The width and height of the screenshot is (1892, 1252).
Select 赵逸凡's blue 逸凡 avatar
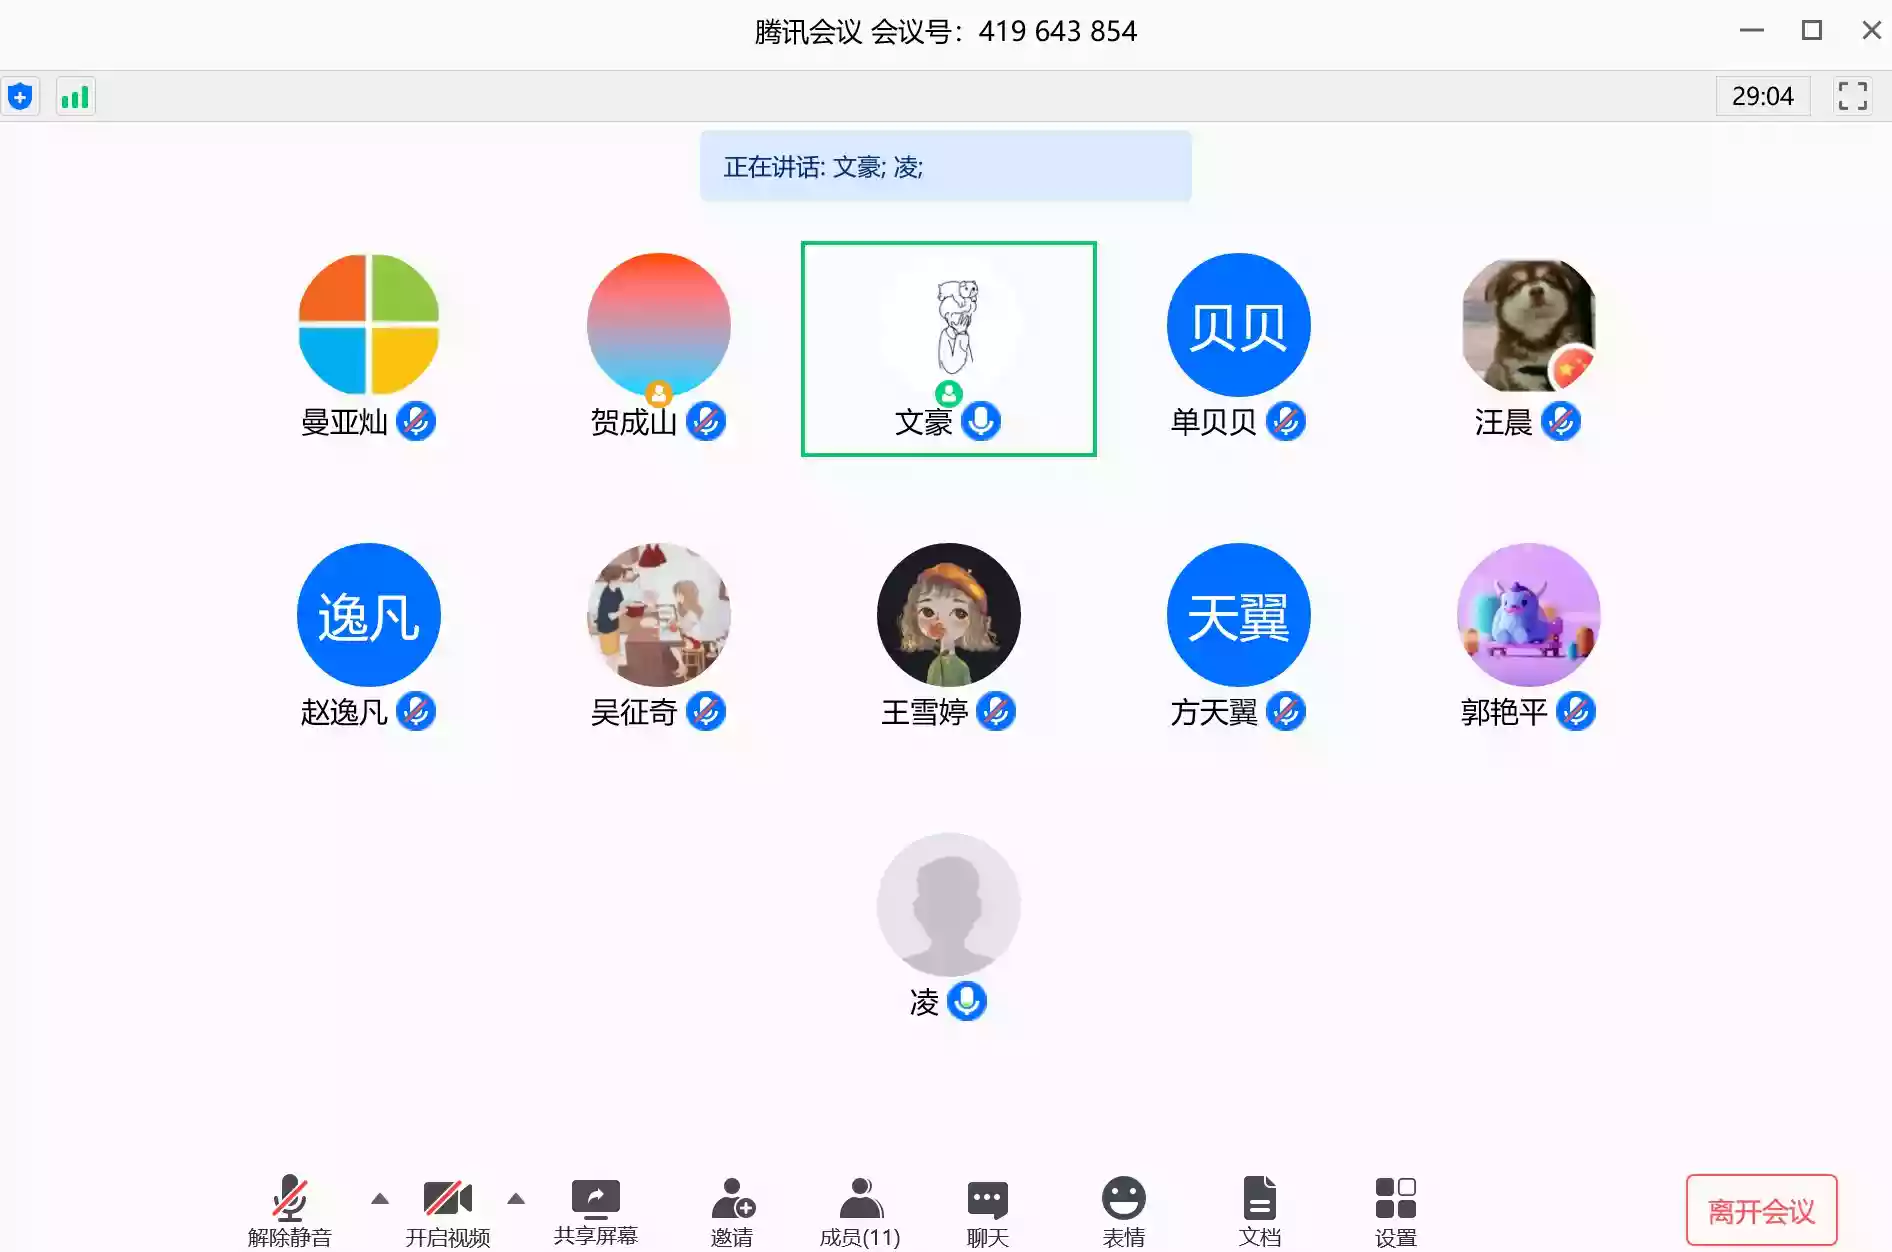pos(369,615)
